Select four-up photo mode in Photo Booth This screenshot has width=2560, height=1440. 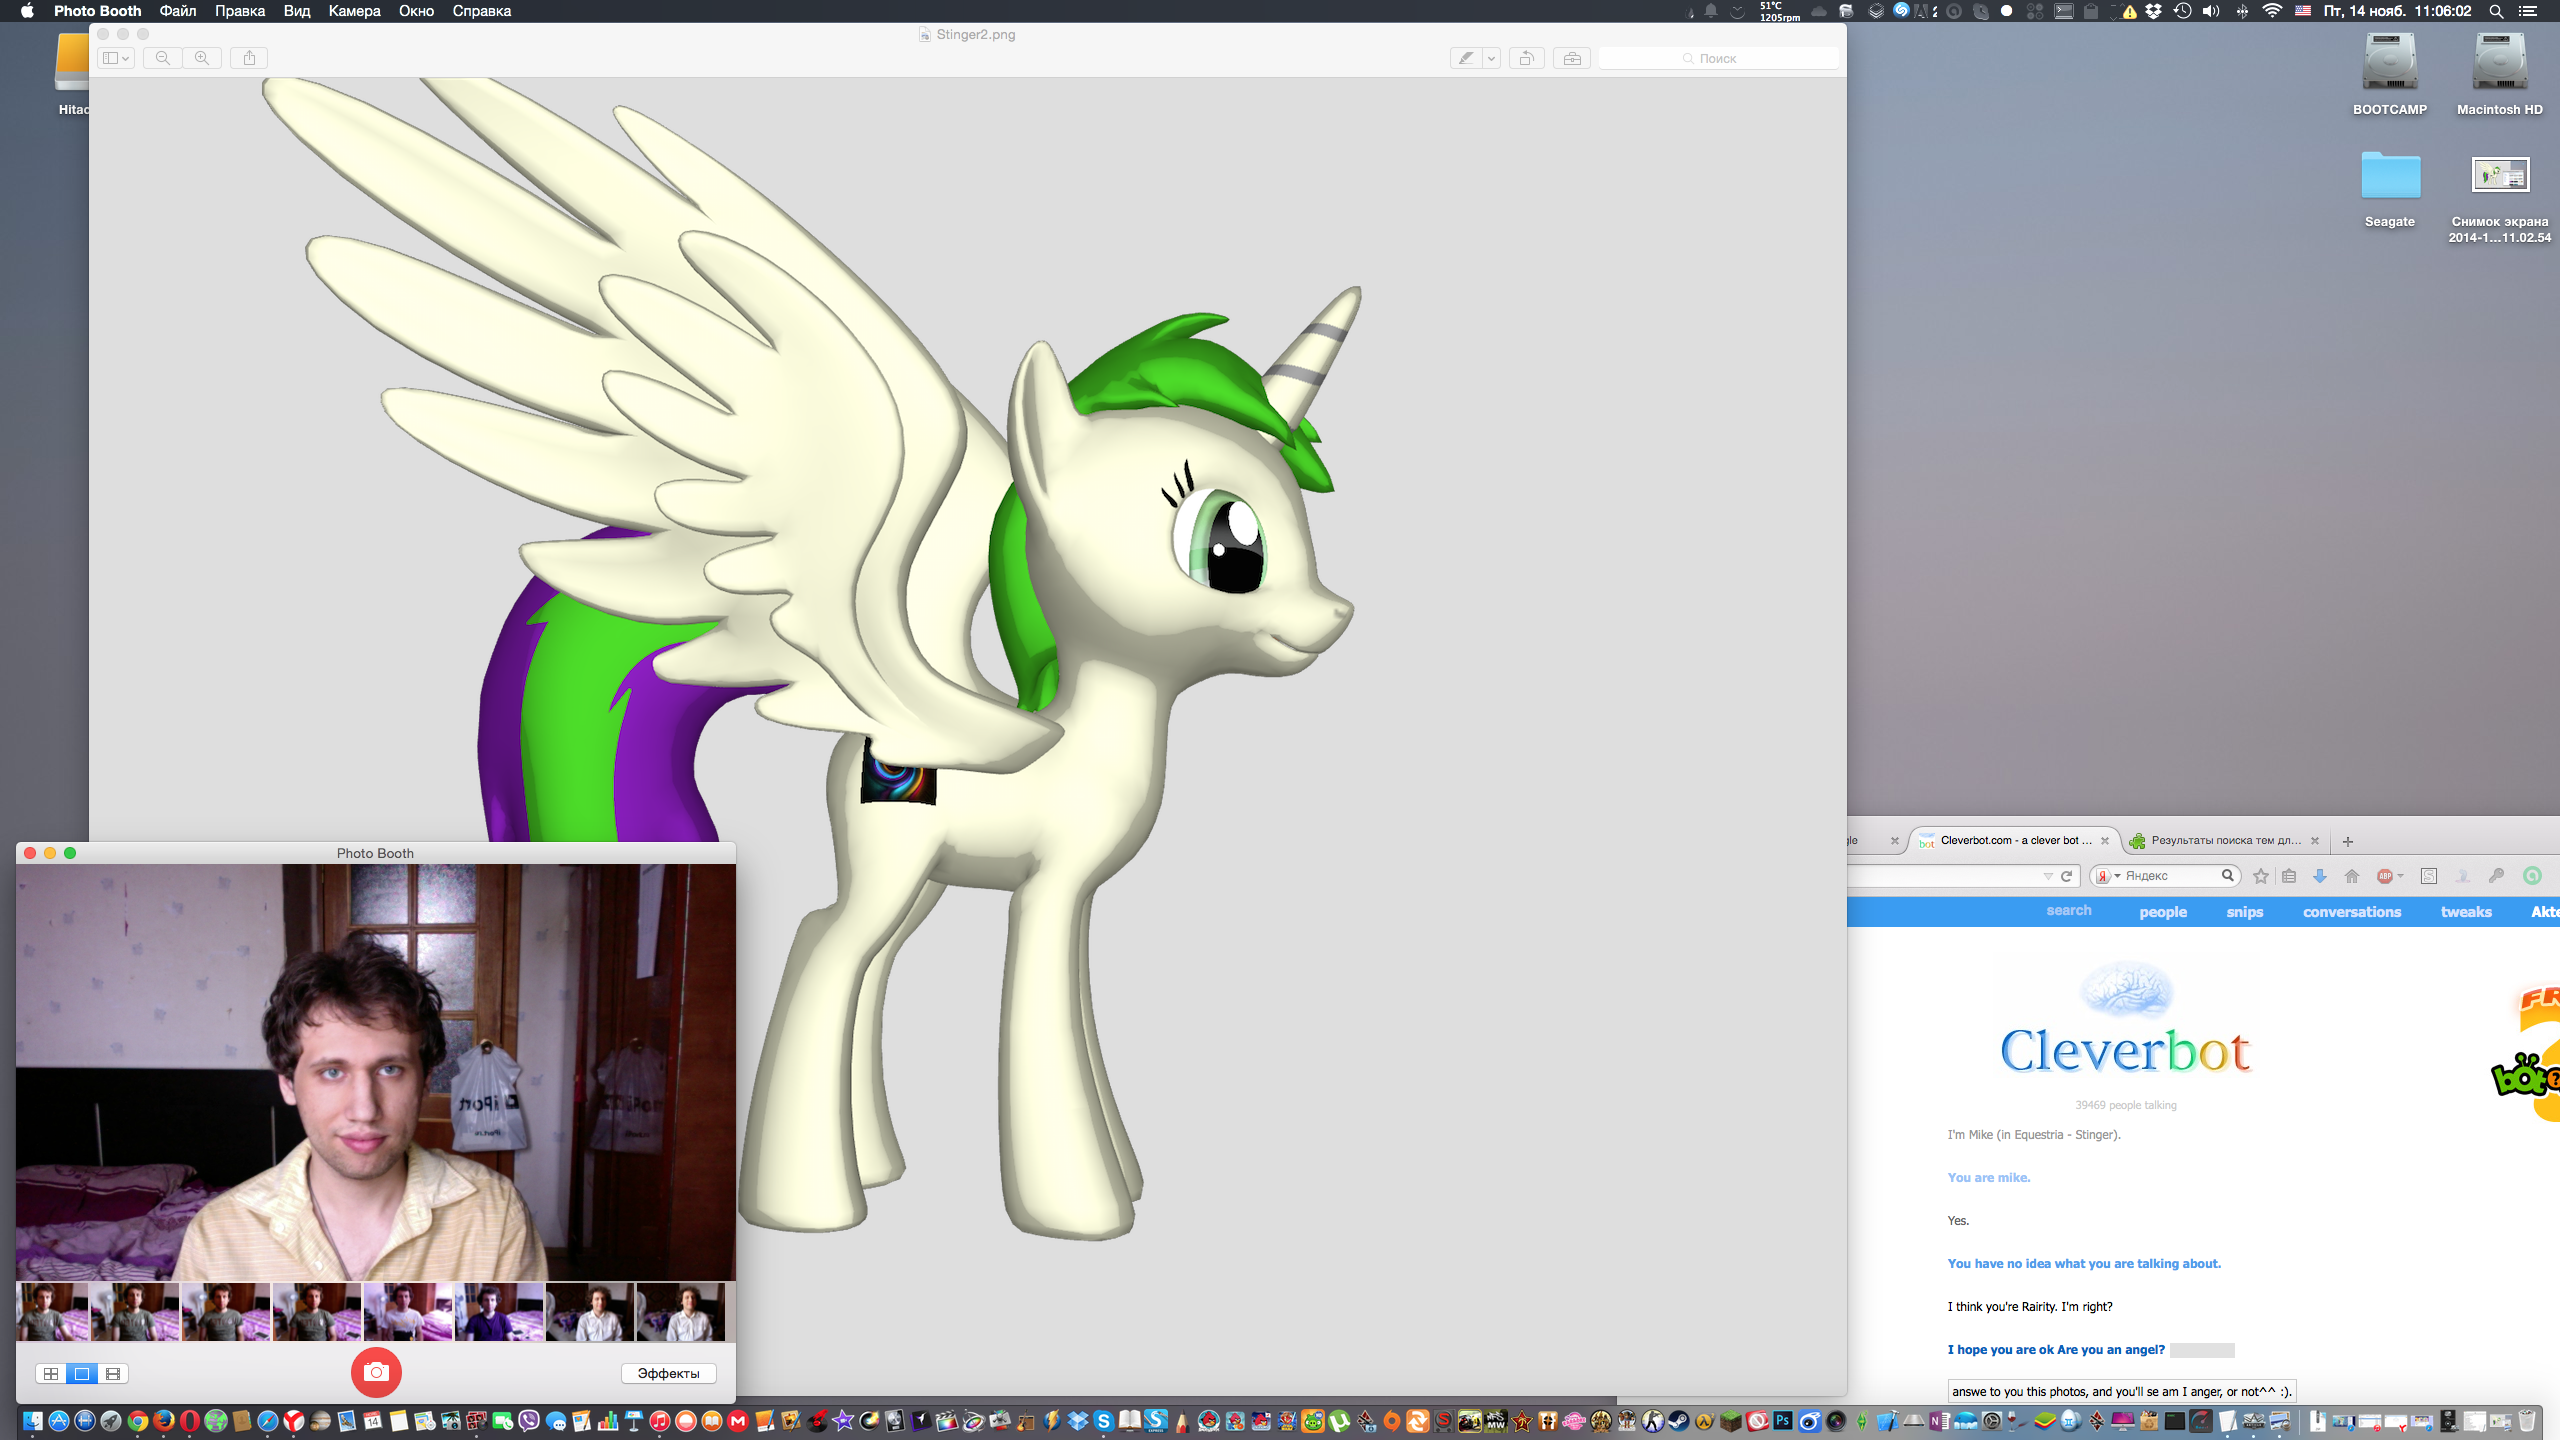(x=51, y=1374)
